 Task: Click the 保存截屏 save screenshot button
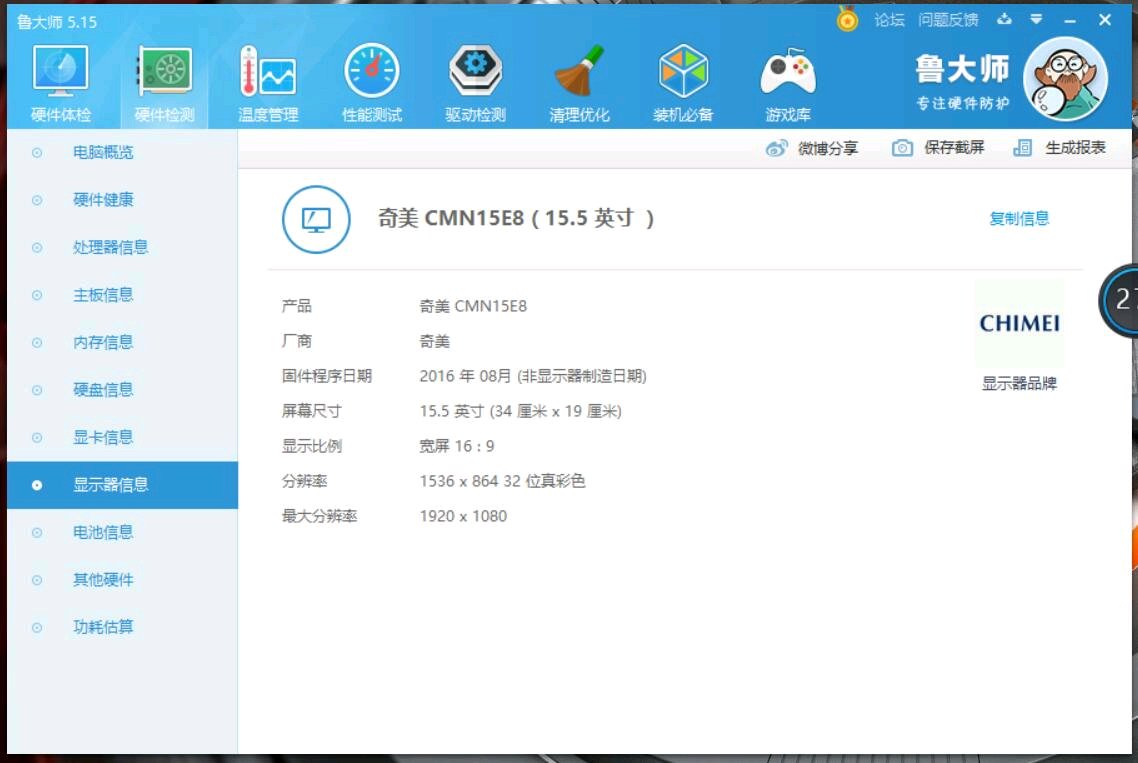tap(954, 148)
